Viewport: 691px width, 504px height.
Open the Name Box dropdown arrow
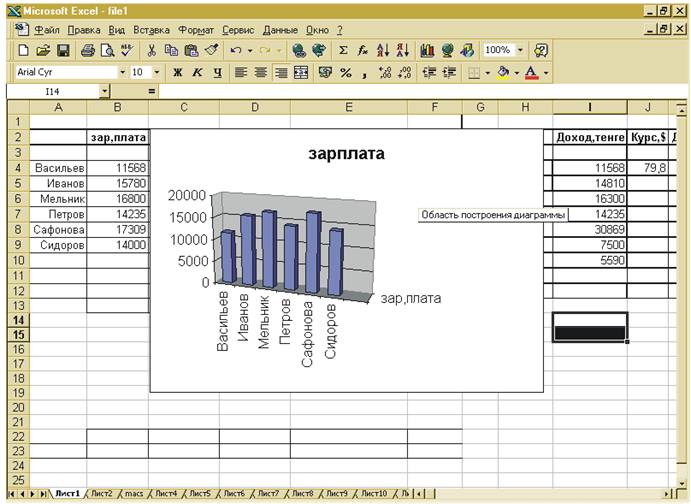click(104, 92)
